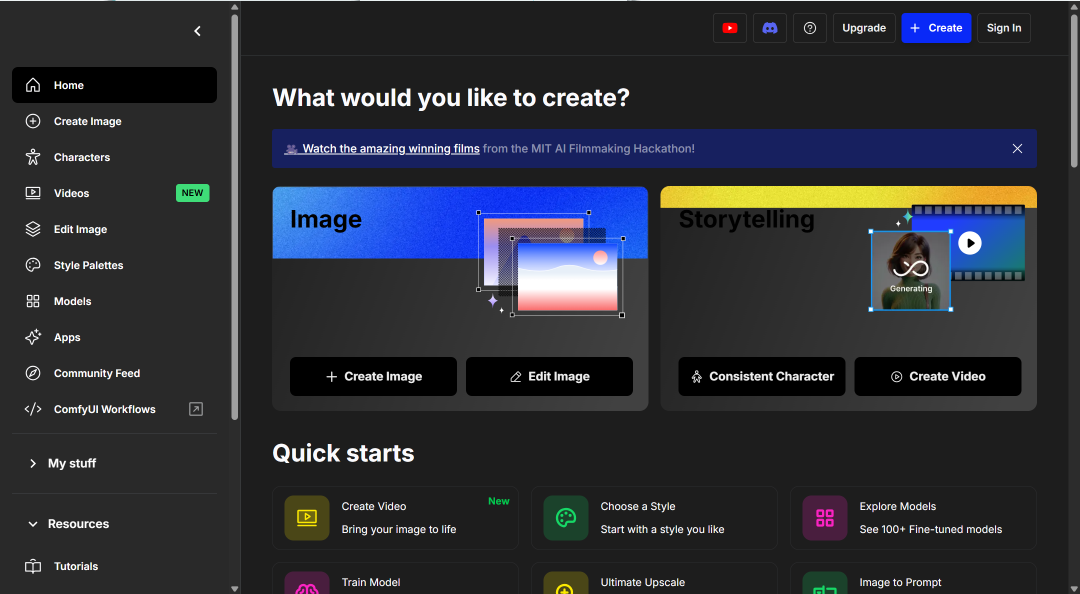Collapse the sidebar with the back chevron
The image size is (1080, 594).
pos(198,31)
